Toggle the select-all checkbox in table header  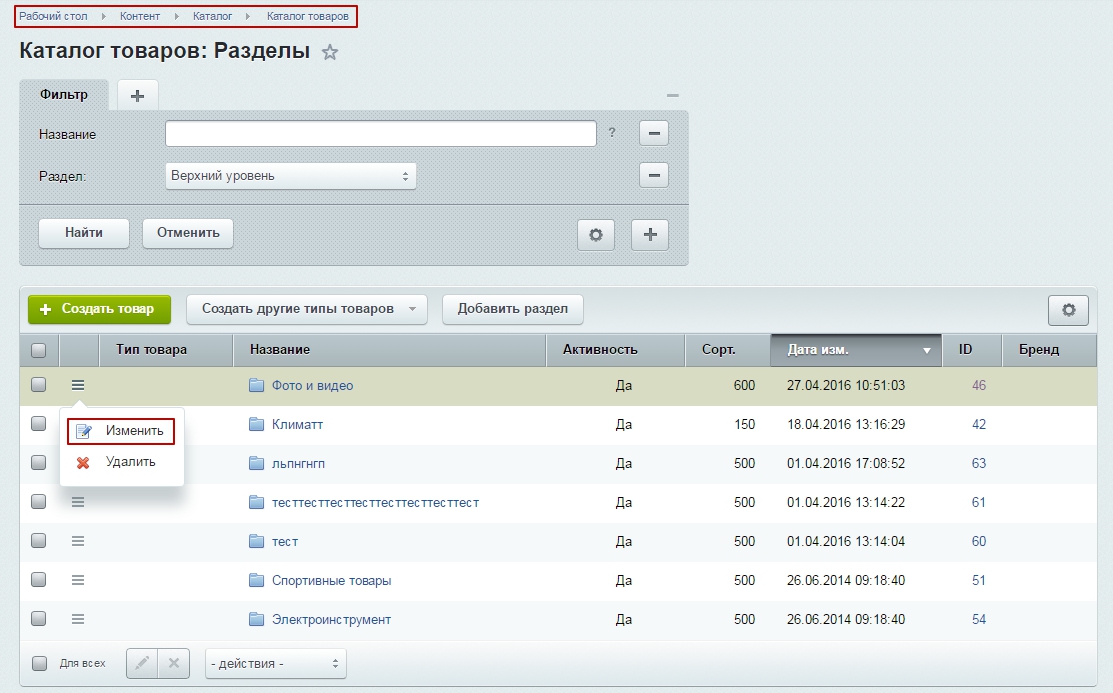pyautogui.click(x=39, y=350)
